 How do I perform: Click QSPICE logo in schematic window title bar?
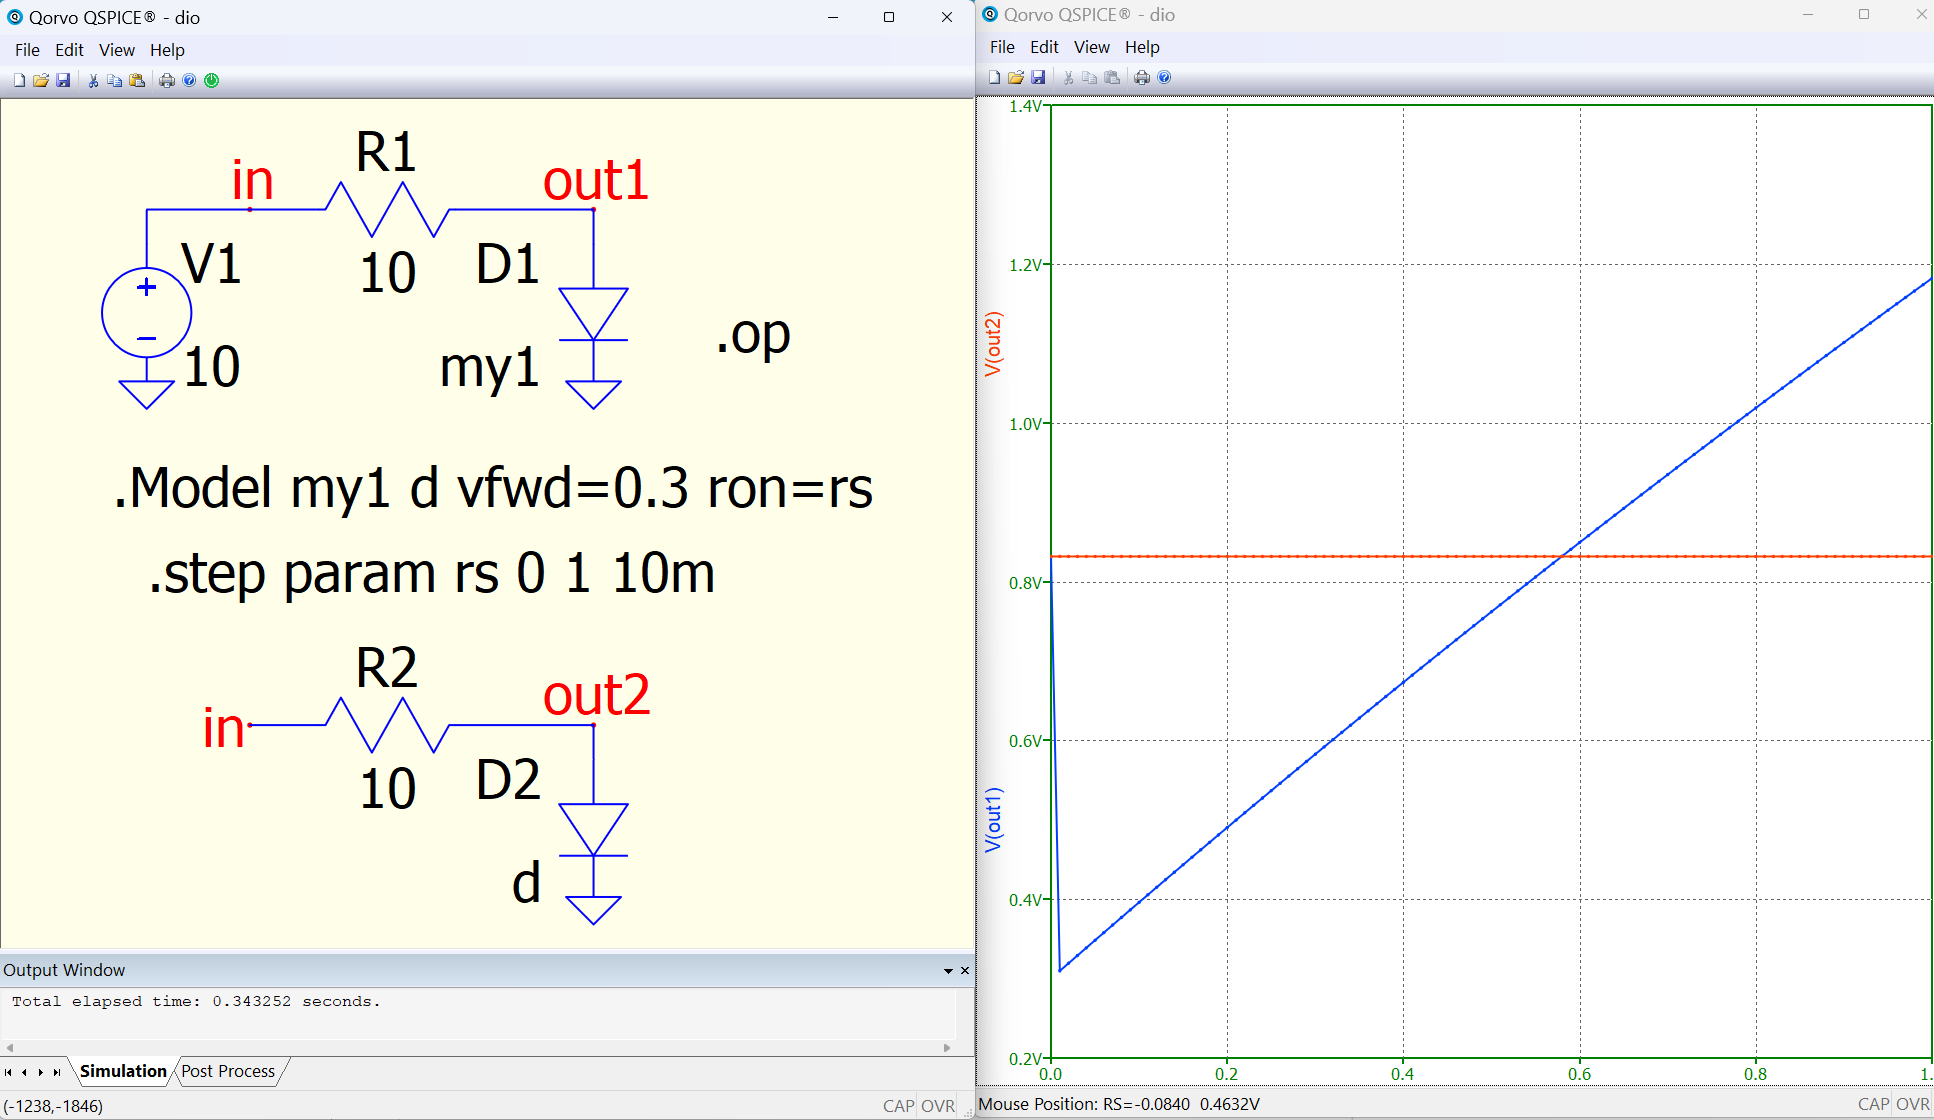(15, 17)
